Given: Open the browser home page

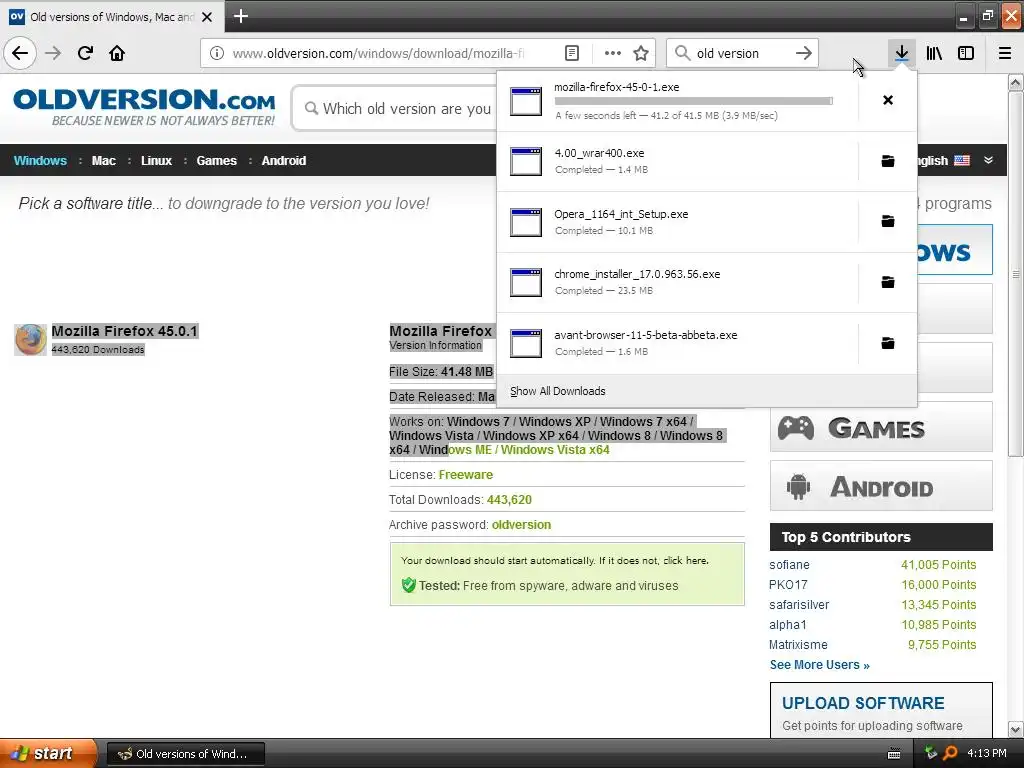Looking at the screenshot, I should [117, 53].
